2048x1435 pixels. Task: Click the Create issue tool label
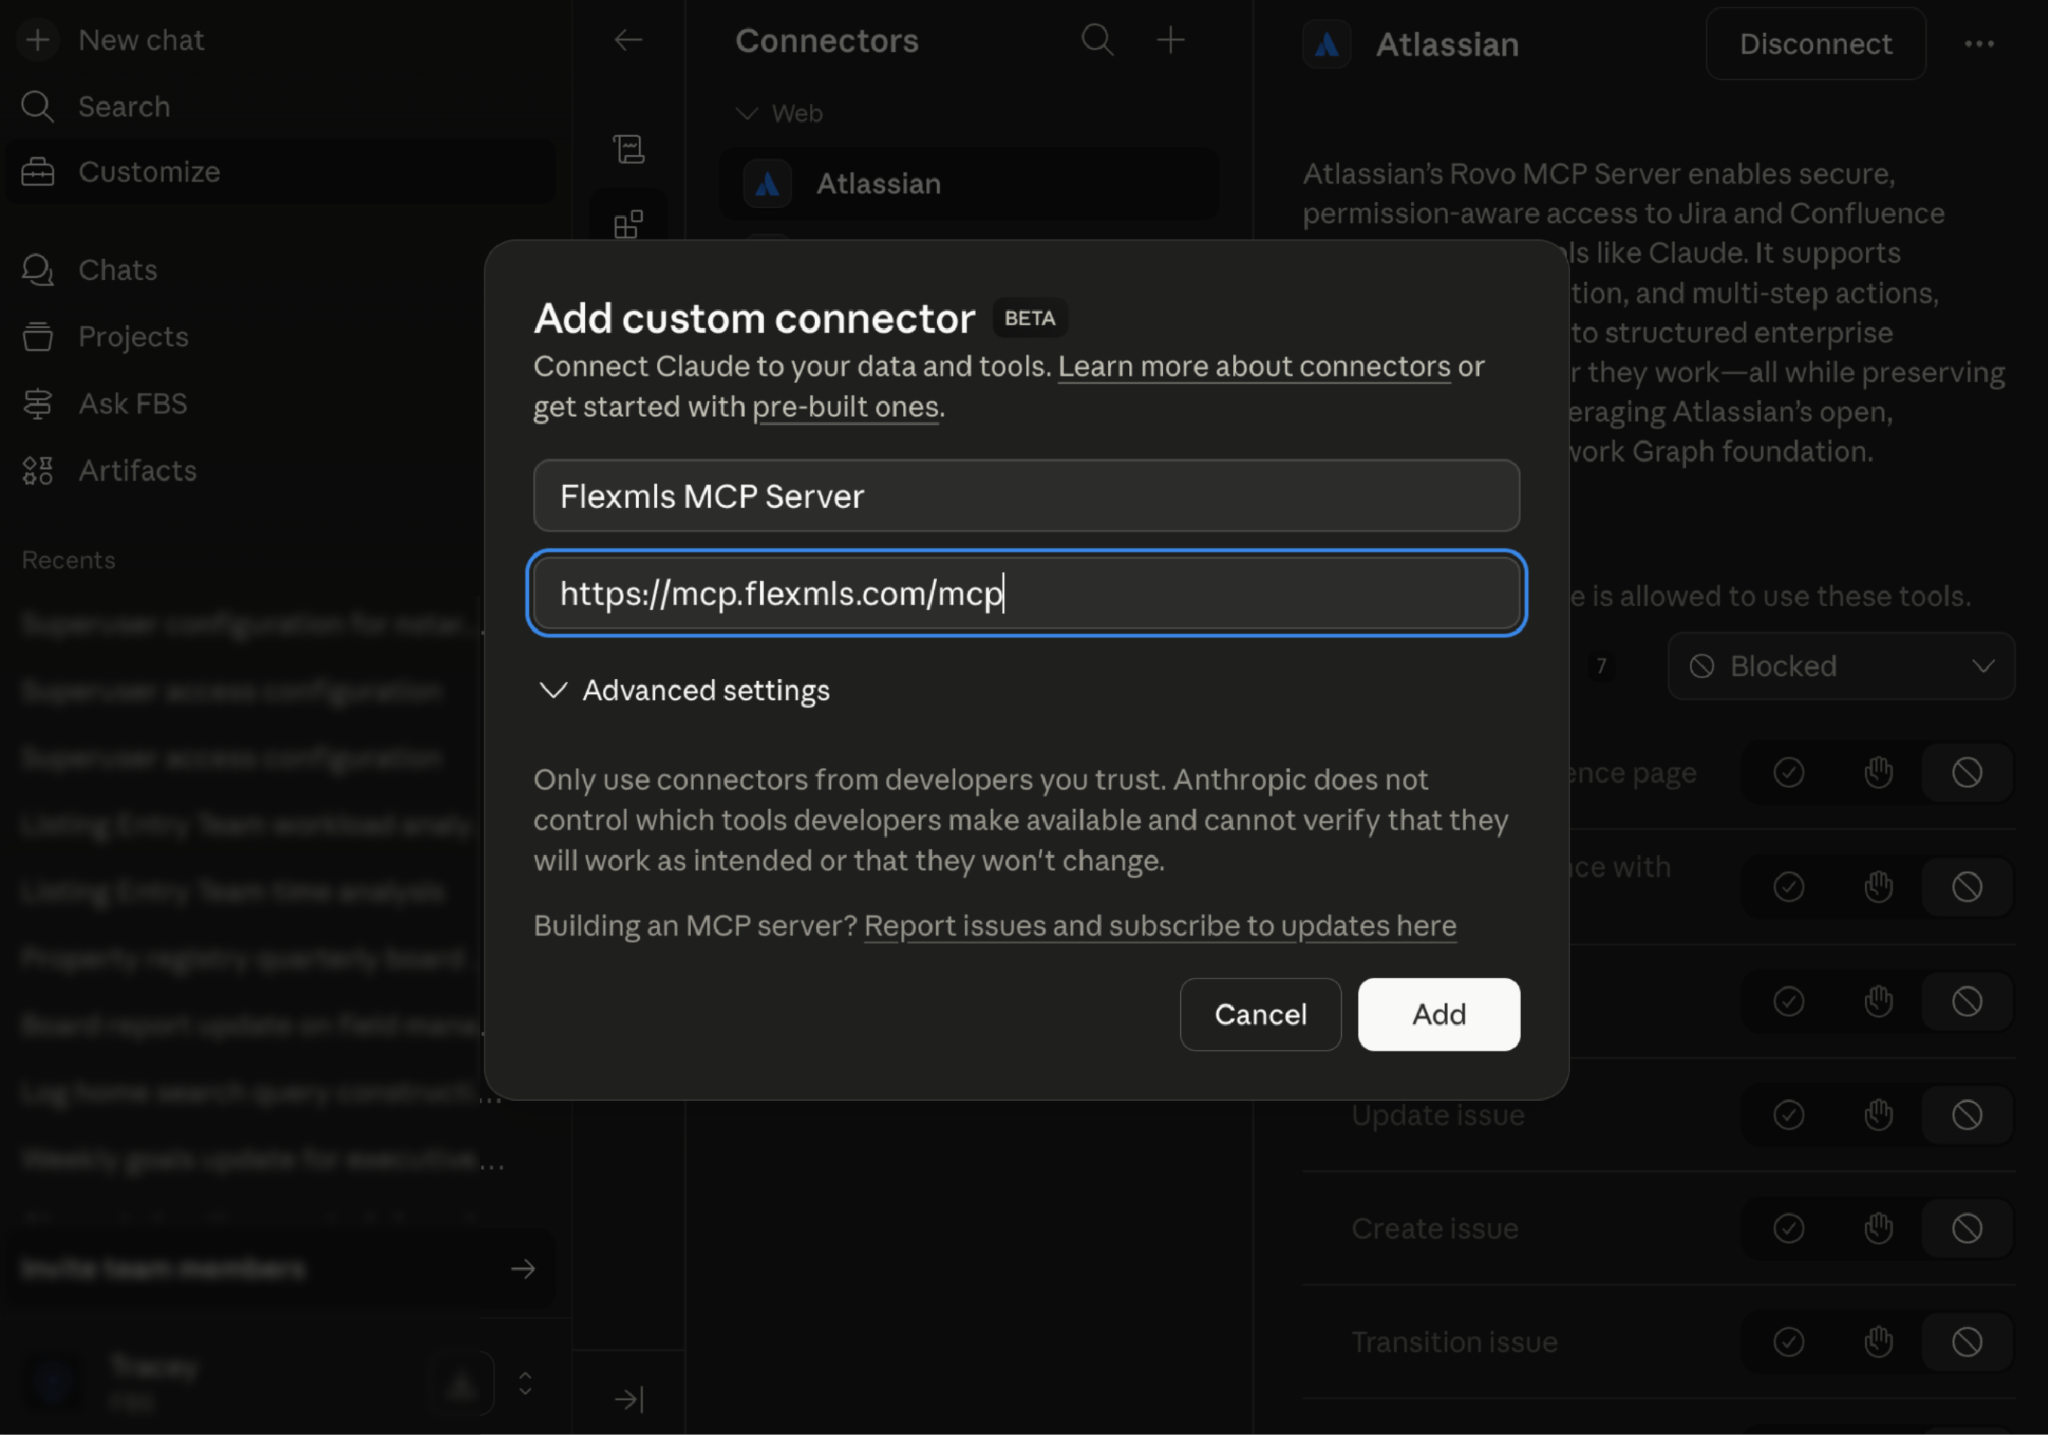pyautogui.click(x=1434, y=1228)
